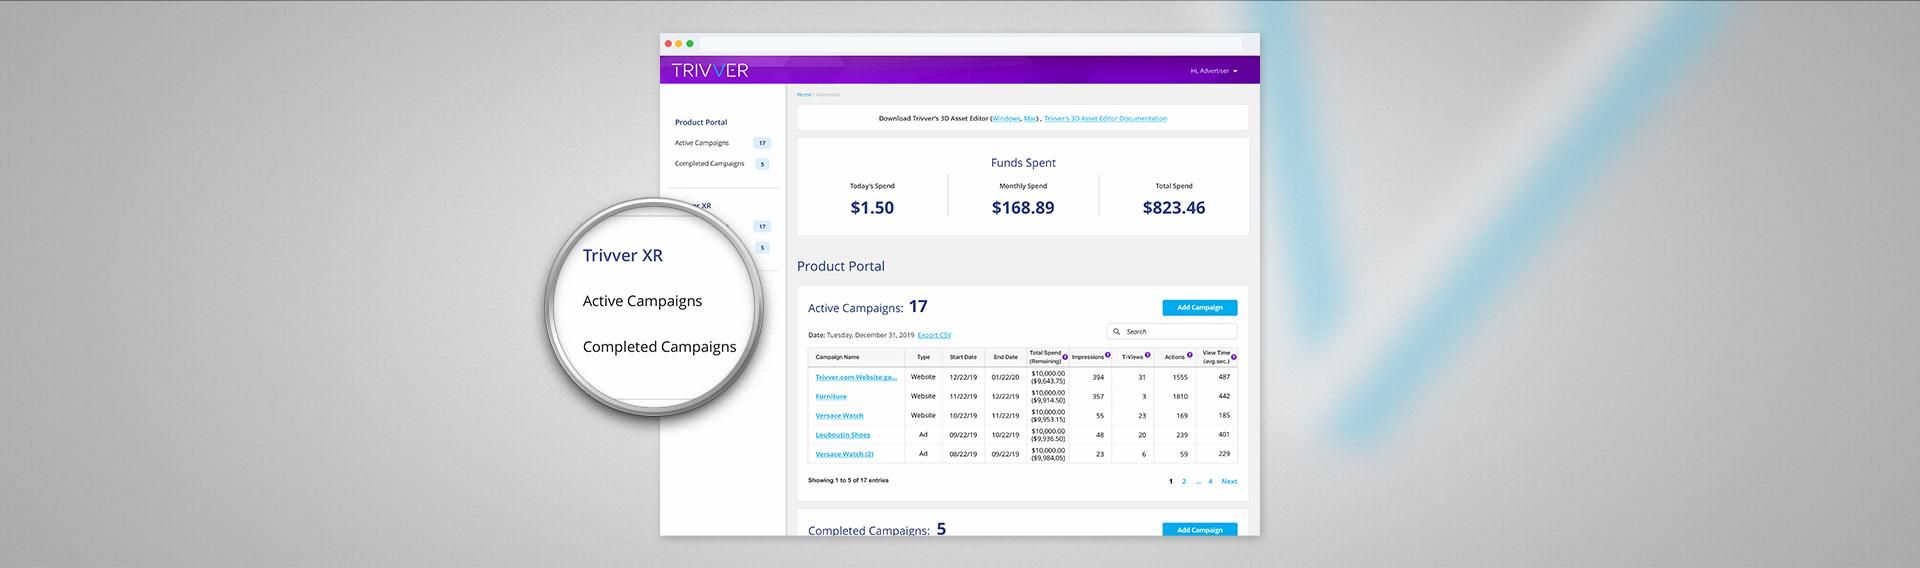Download the Windows 3D Asset Editor
Screen dimensions: 1920x568
tap(1005, 118)
